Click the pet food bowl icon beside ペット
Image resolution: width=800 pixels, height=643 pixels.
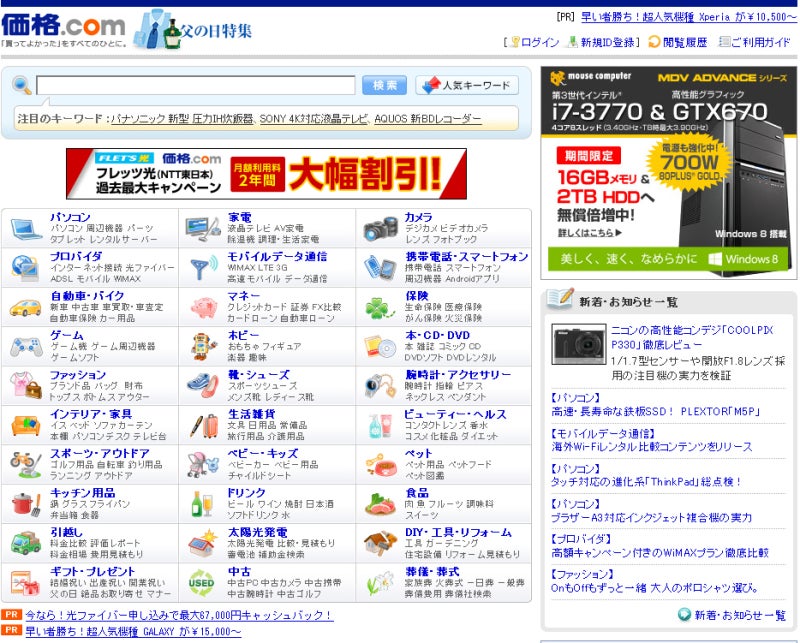click(x=381, y=464)
